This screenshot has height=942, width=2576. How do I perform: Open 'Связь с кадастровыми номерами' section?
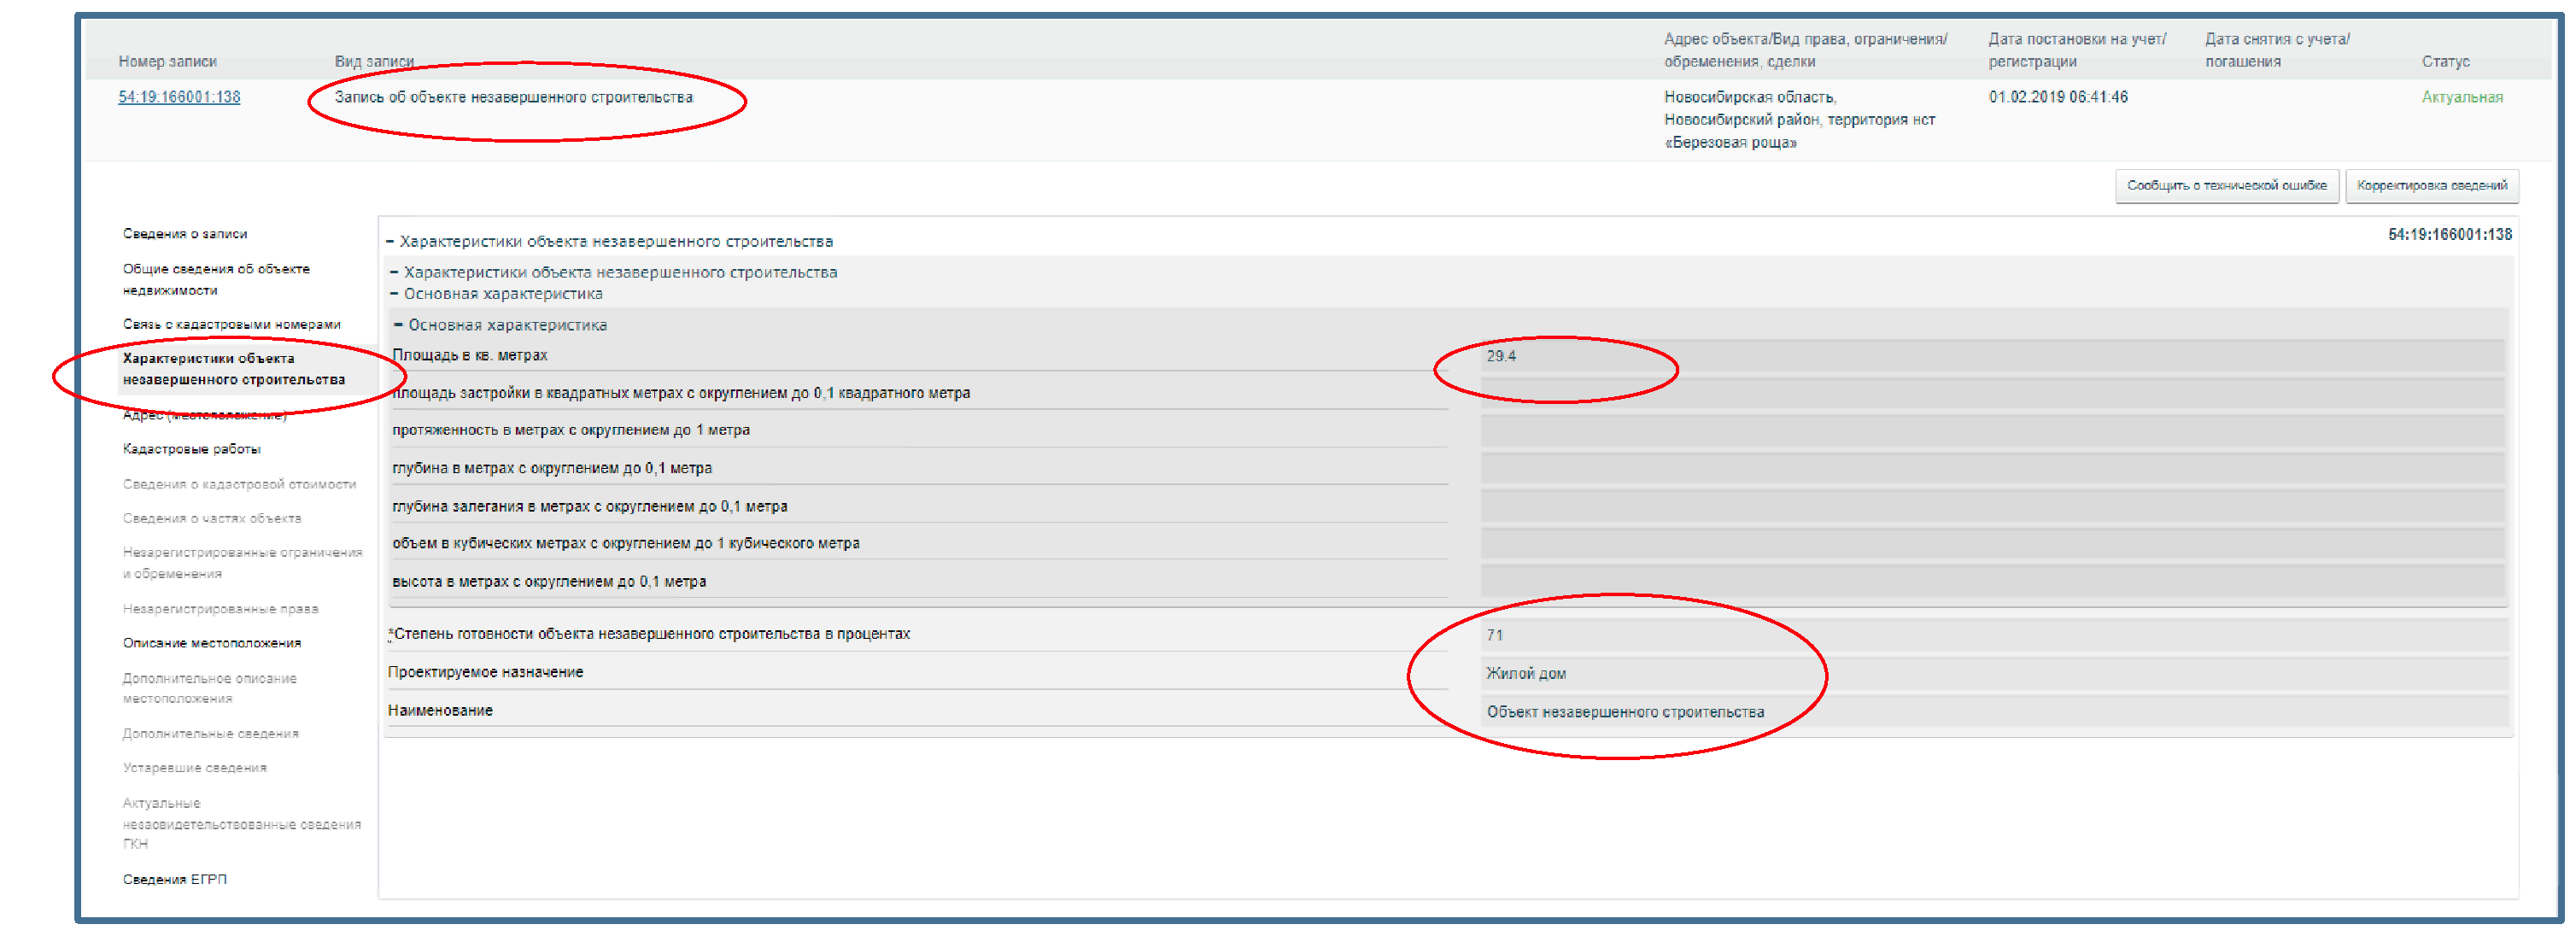tap(231, 325)
